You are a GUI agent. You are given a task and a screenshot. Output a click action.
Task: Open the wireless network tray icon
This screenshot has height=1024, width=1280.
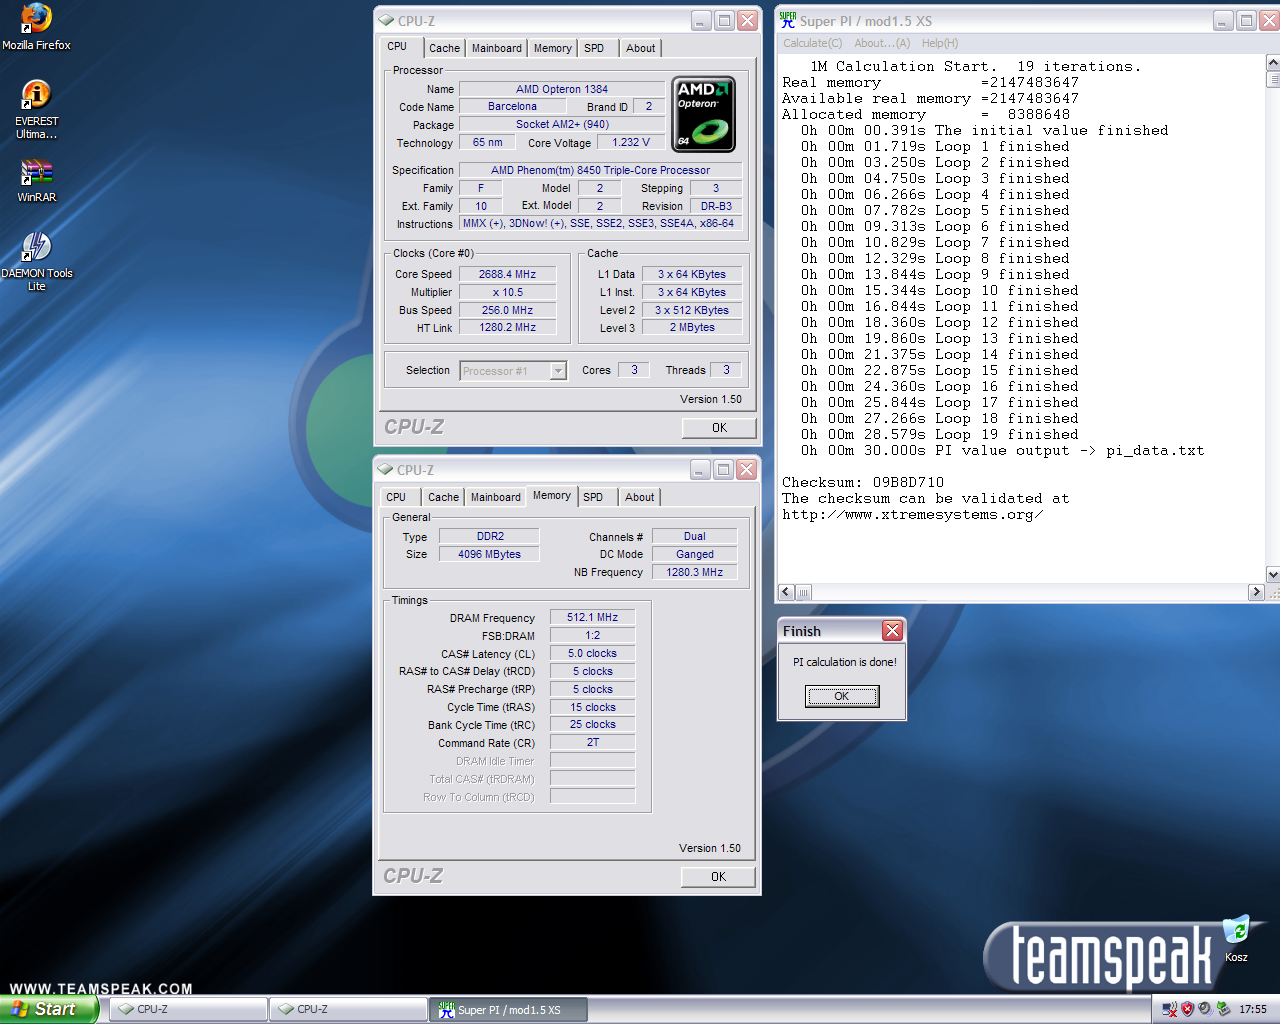coord(1169,1009)
